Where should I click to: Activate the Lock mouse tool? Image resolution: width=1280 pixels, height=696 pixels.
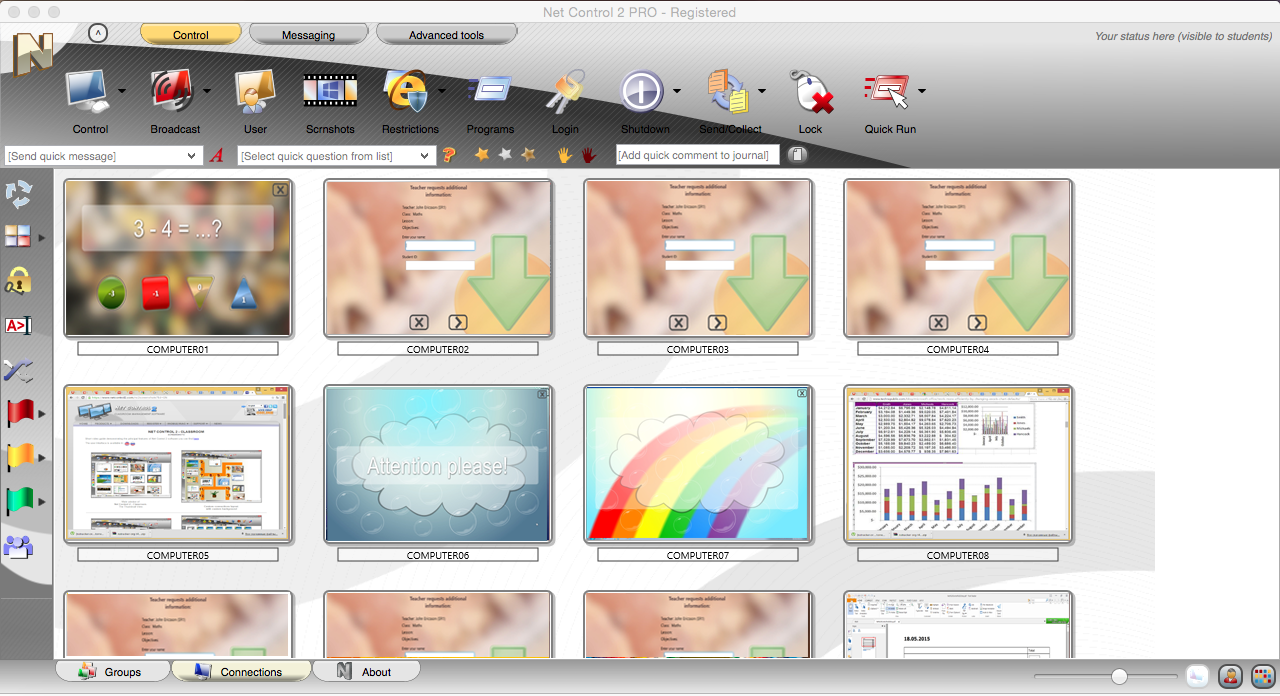811,91
